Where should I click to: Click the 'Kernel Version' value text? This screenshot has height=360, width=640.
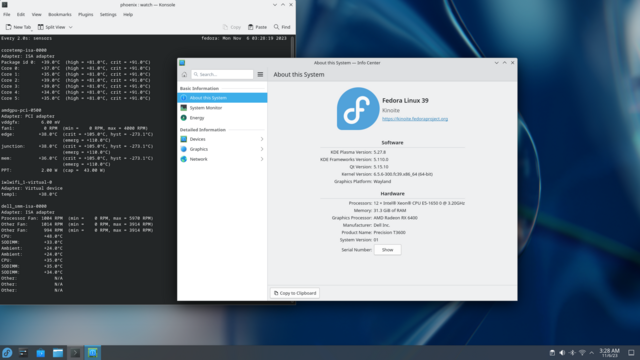pos(403,174)
